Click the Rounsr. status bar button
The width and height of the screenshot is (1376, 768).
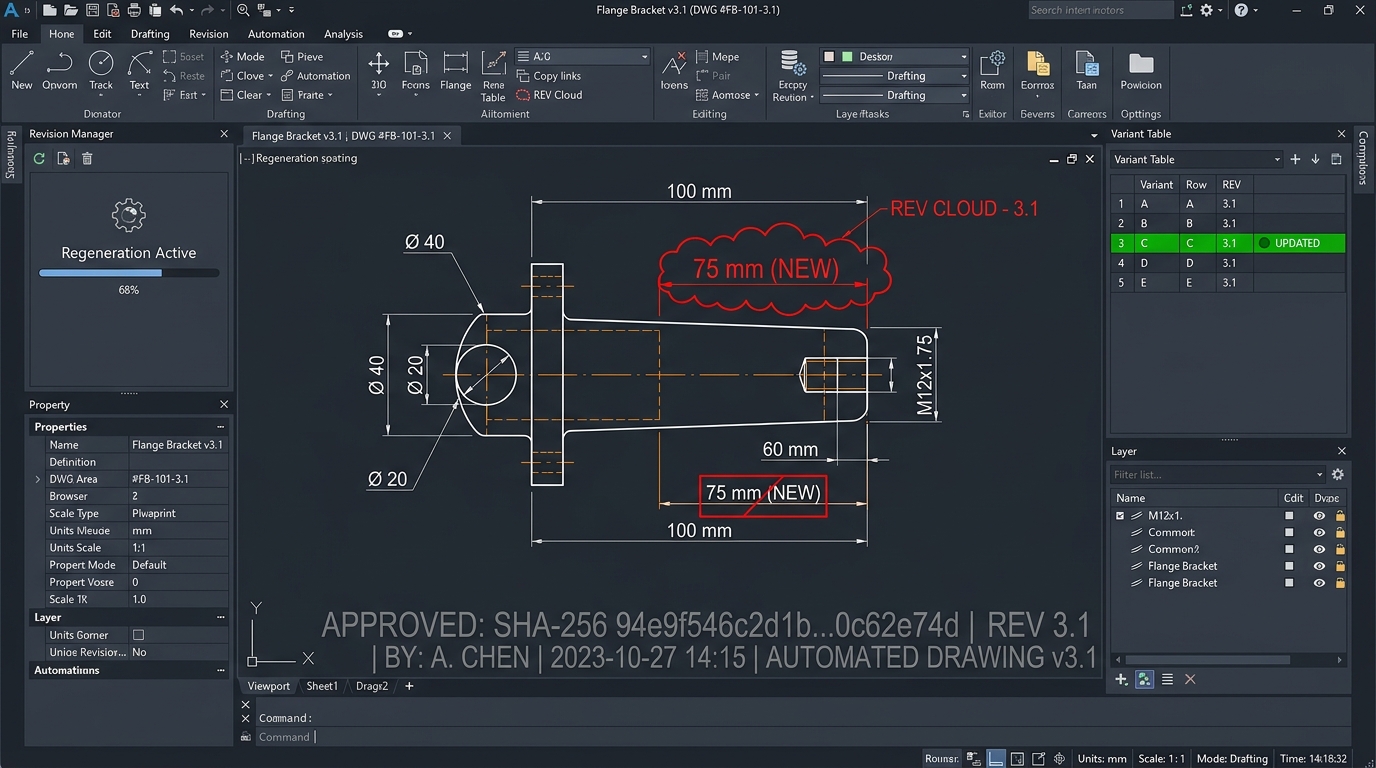[x=941, y=758]
